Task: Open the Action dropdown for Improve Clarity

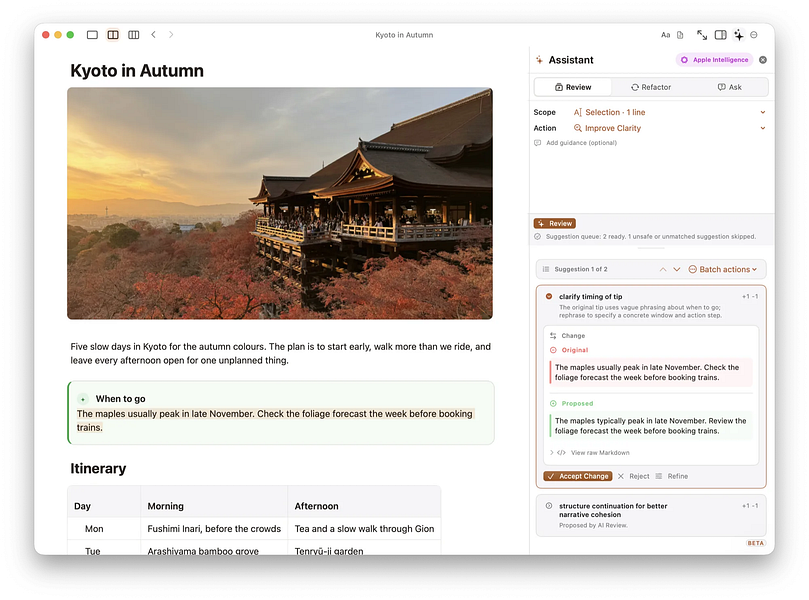Action: [669, 128]
